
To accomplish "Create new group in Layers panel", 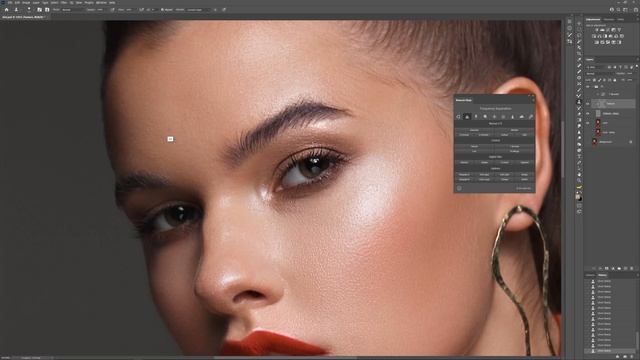I will 619,269.
